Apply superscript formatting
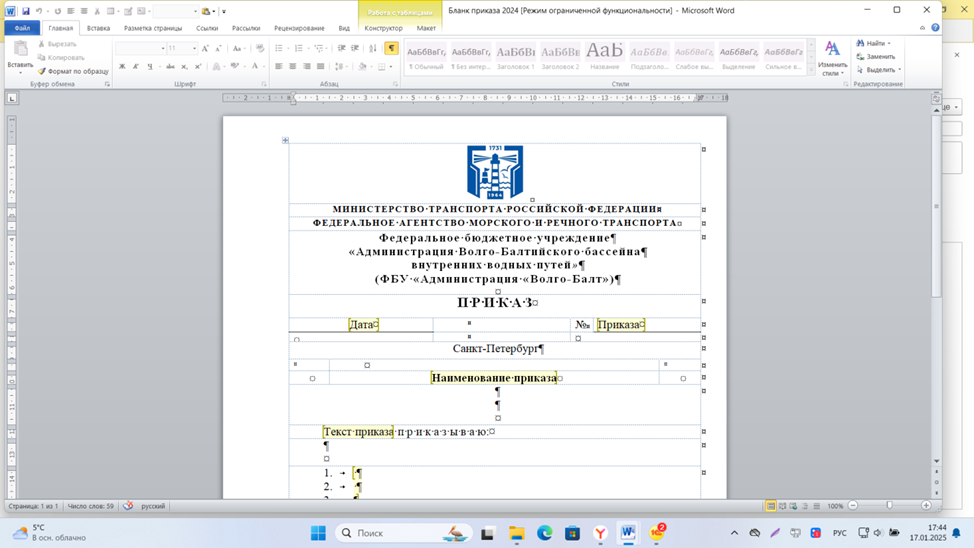The image size is (974, 548). pyautogui.click(x=198, y=66)
